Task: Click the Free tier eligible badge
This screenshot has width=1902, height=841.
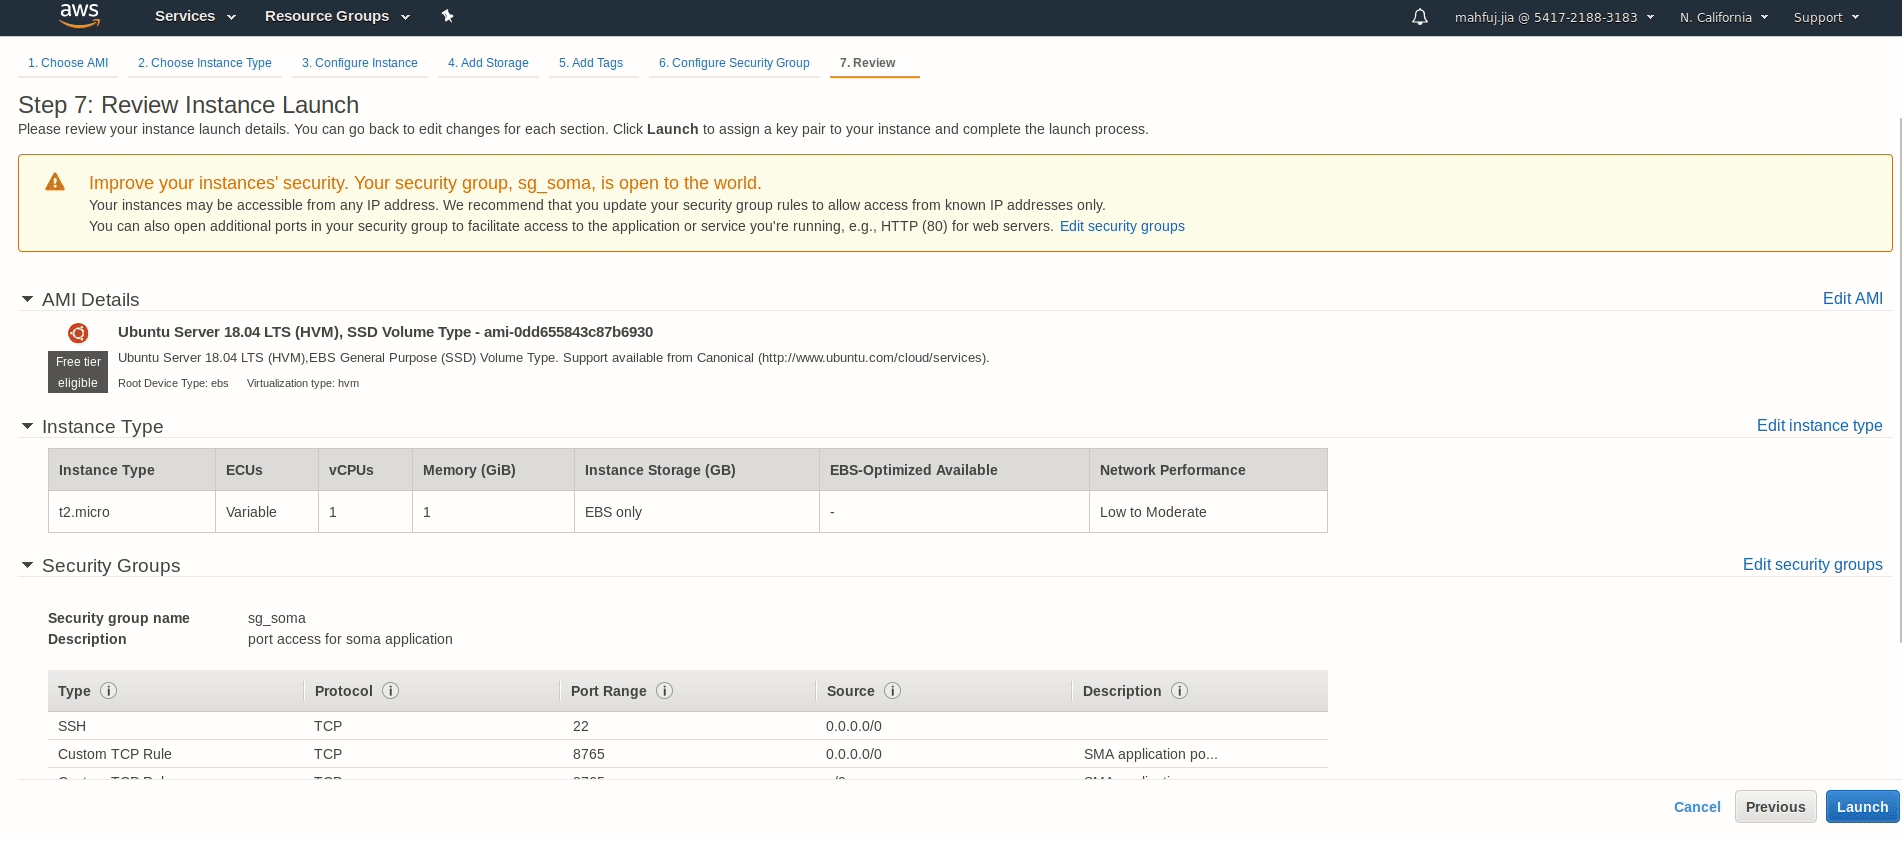Action: pyautogui.click(x=78, y=372)
